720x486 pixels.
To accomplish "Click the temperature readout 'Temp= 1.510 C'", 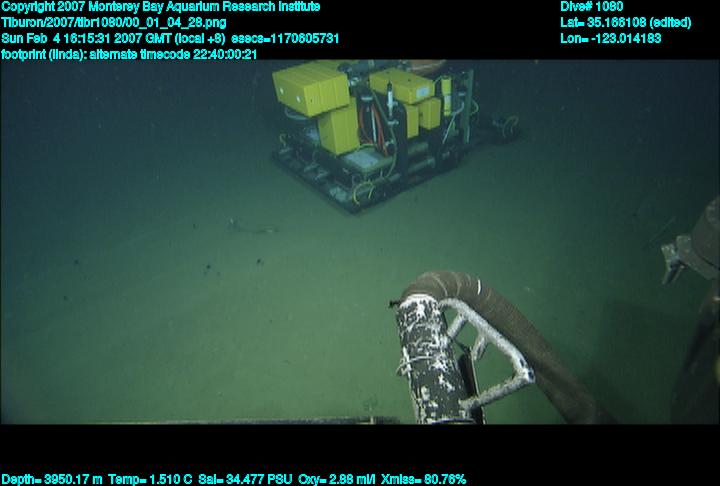I will pyautogui.click(x=150, y=479).
